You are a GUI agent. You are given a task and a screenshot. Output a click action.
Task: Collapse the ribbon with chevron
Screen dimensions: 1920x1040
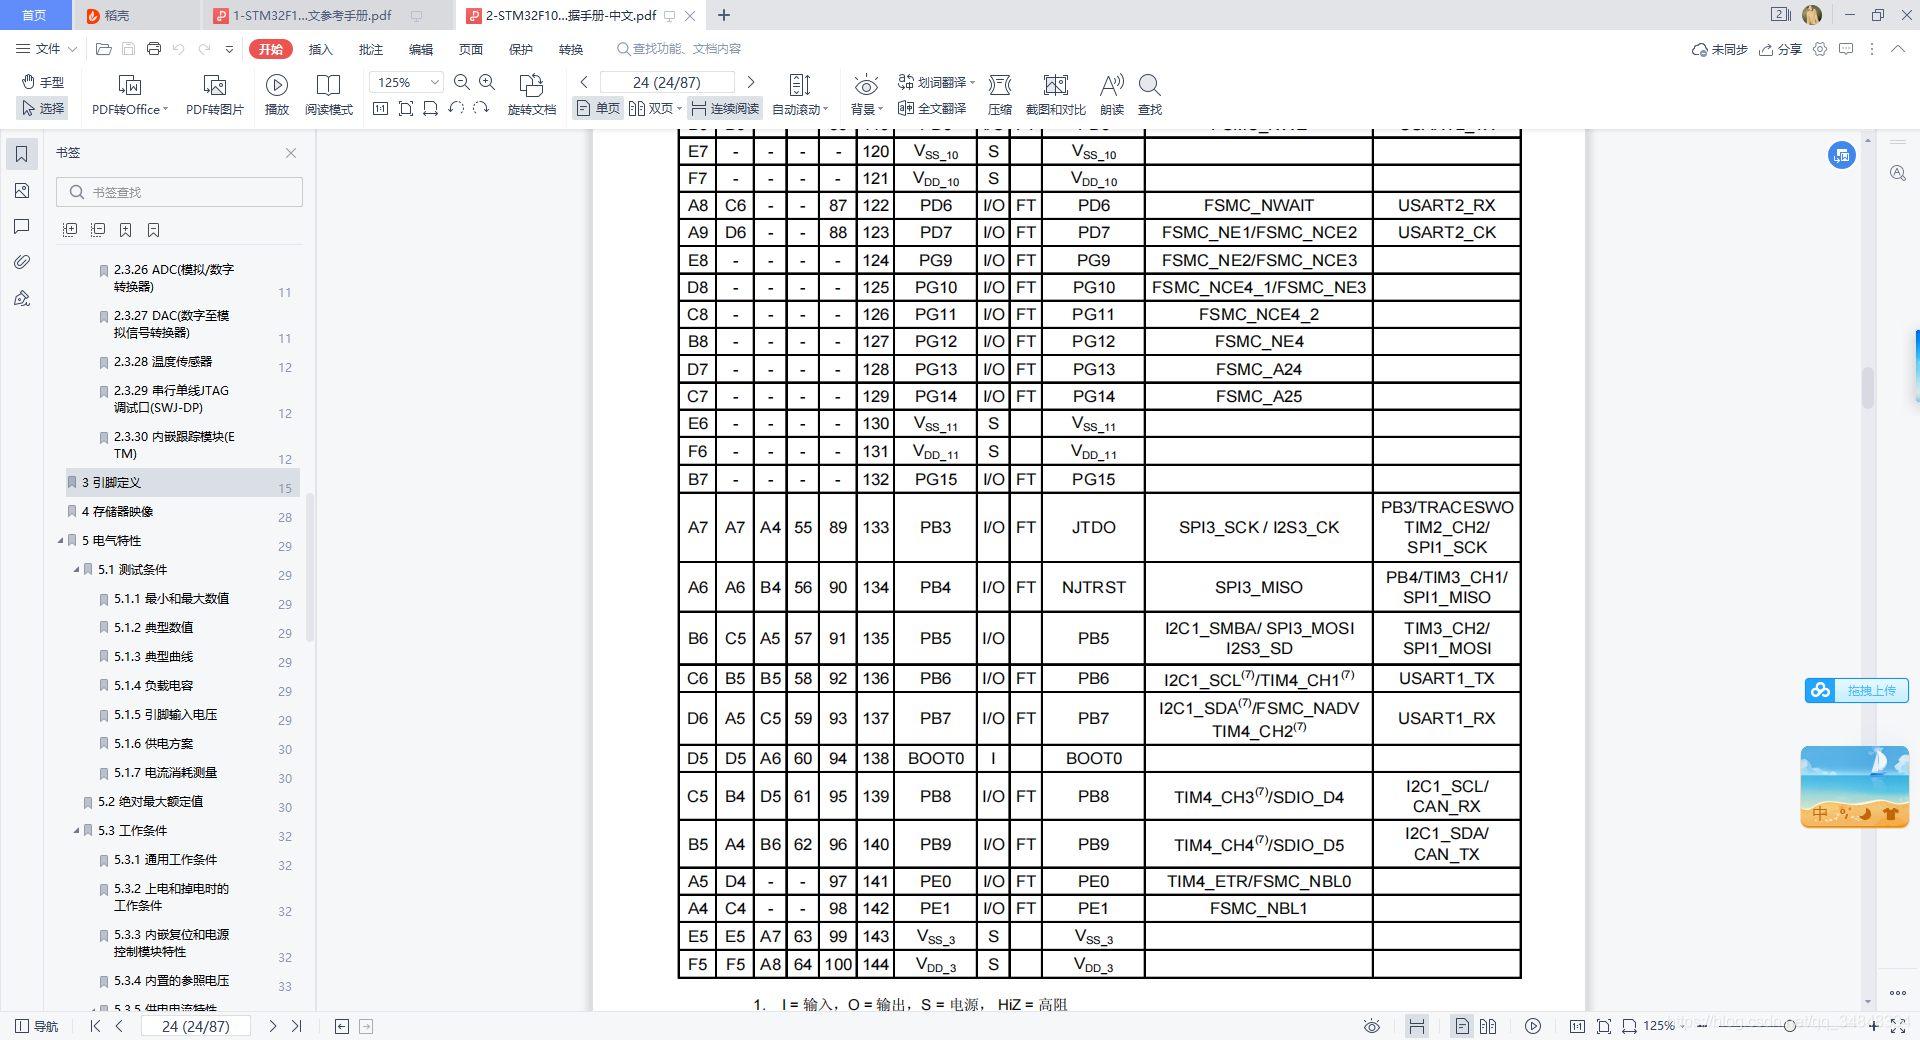click(1897, 49)
